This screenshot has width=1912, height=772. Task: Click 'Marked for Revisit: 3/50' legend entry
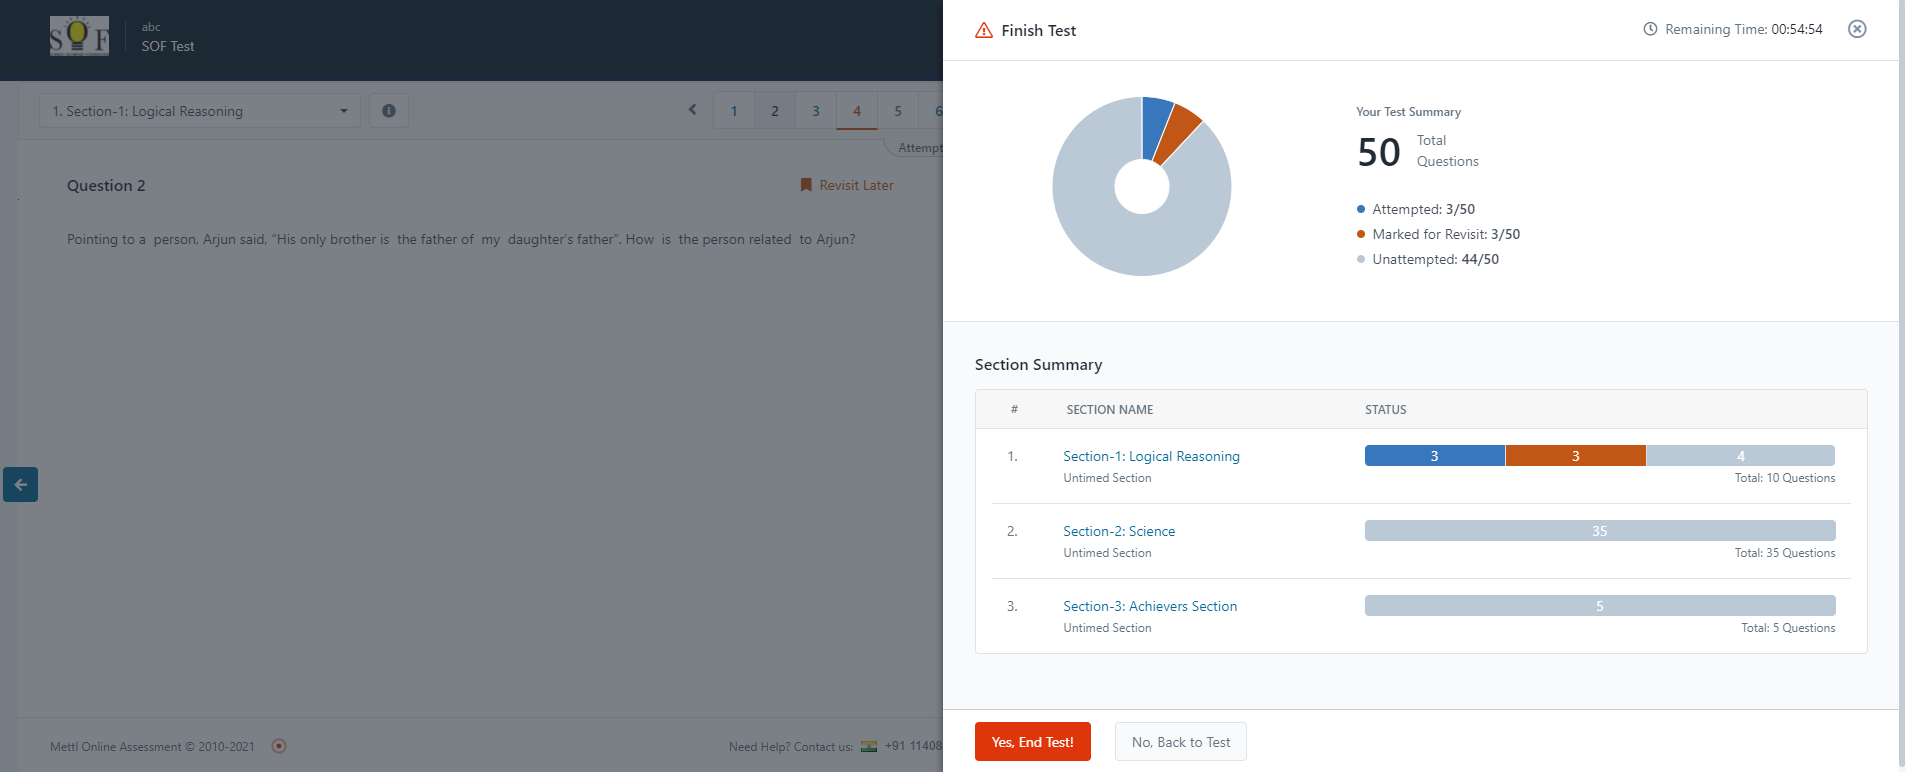1438,234
